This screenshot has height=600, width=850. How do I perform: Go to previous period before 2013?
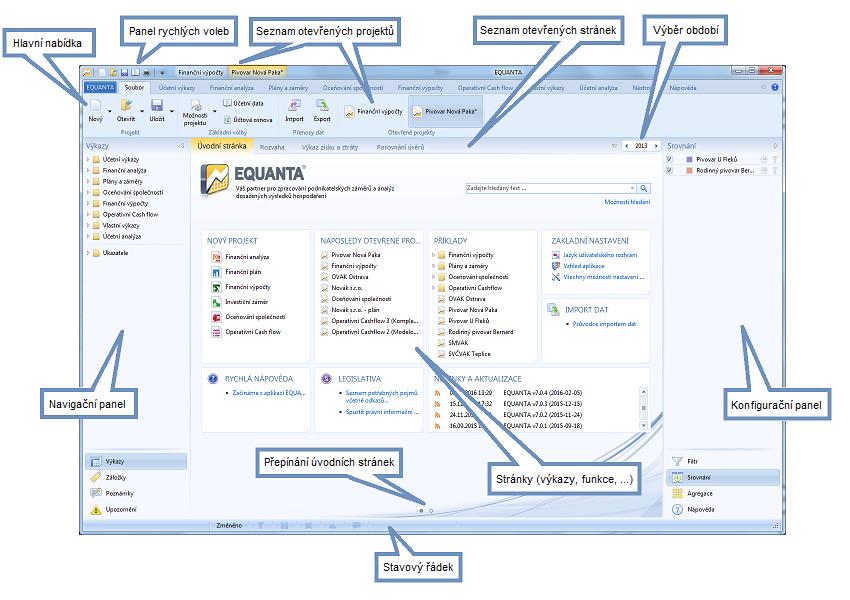[x=627, y=146]
